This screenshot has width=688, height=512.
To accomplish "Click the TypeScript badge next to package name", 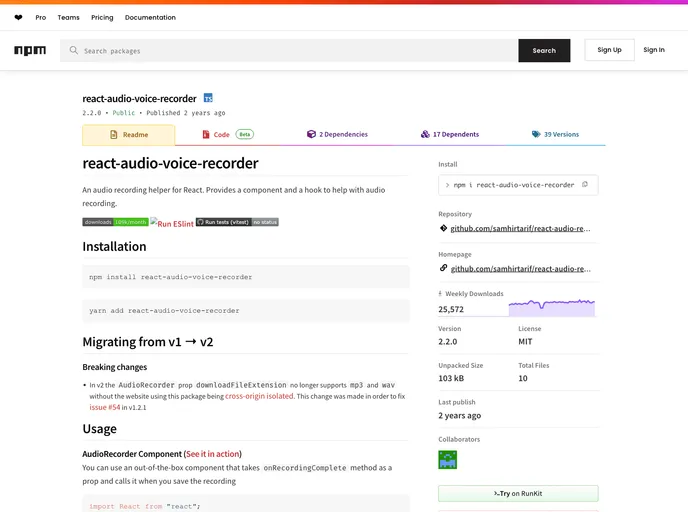I will pos(208,98).
